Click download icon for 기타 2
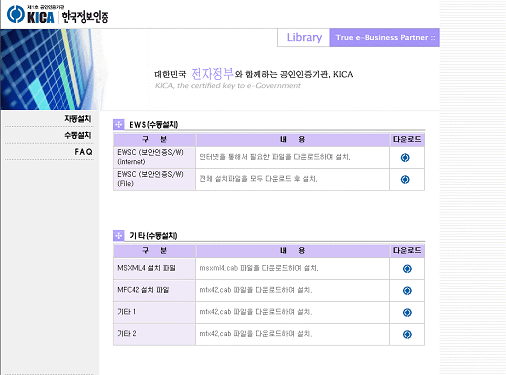The image size is (506, 375). [407, 334]
